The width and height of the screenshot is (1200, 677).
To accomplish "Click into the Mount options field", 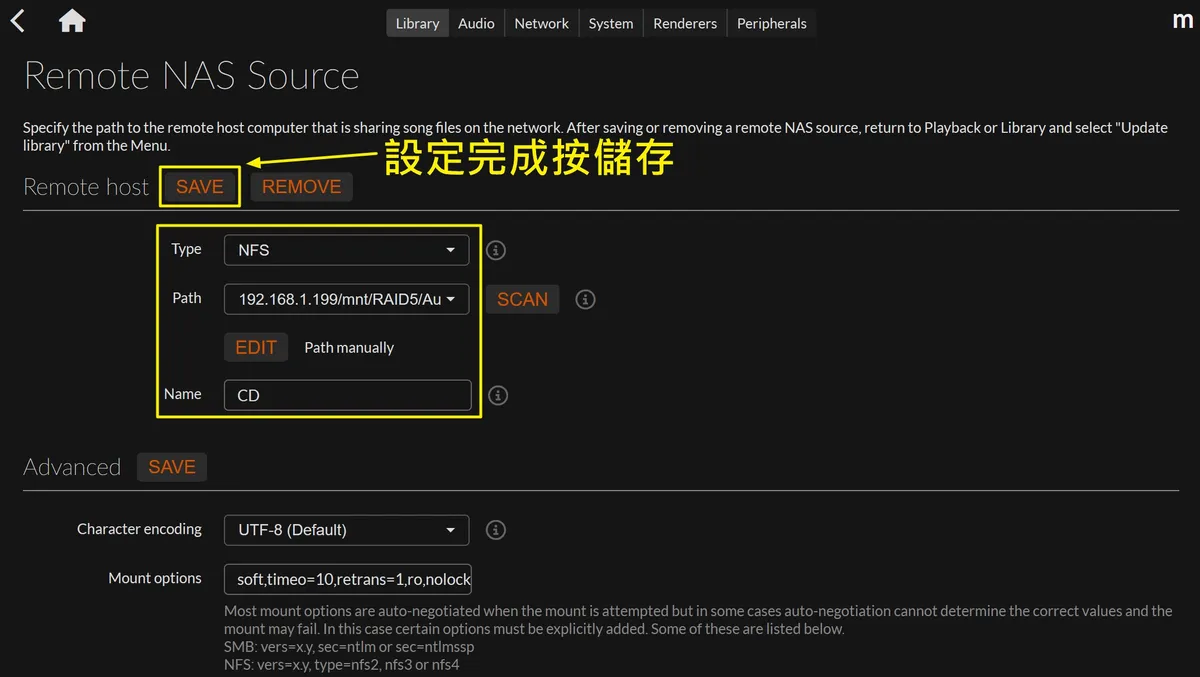I will click(x=347, y=579).
